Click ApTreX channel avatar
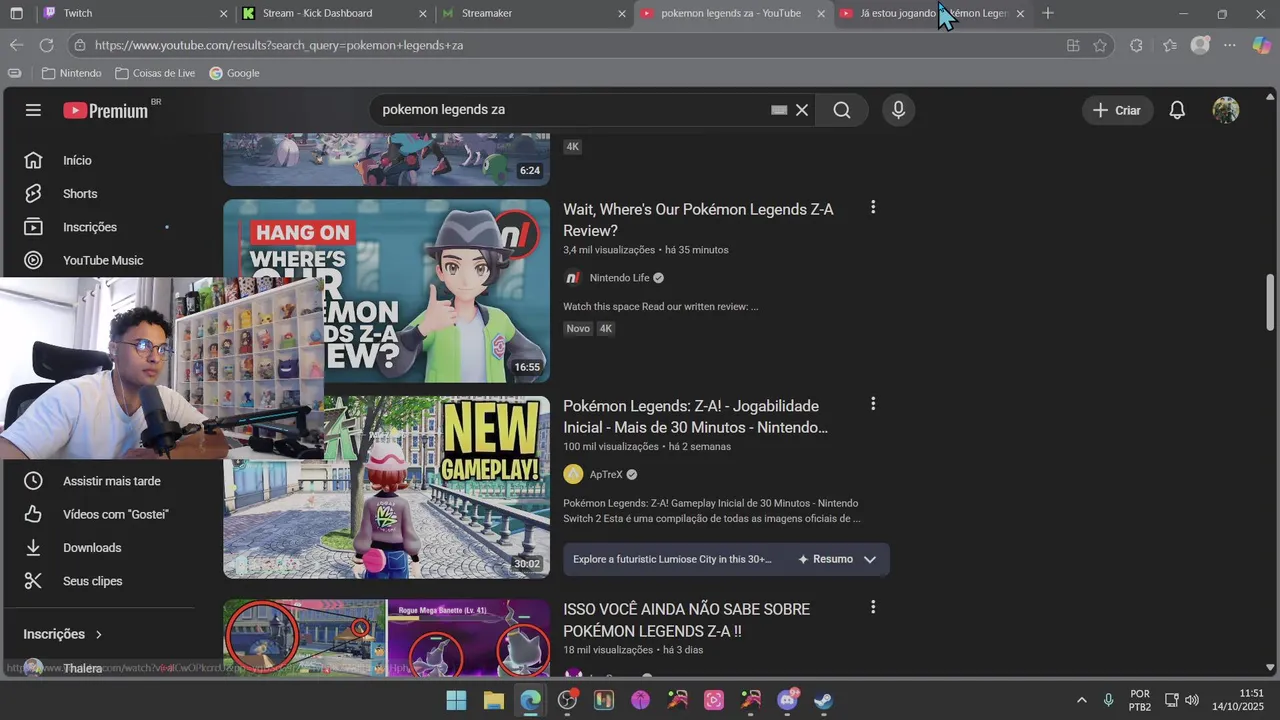The height and width of the screenshot is (720, 1280). [x=573, y=474]
